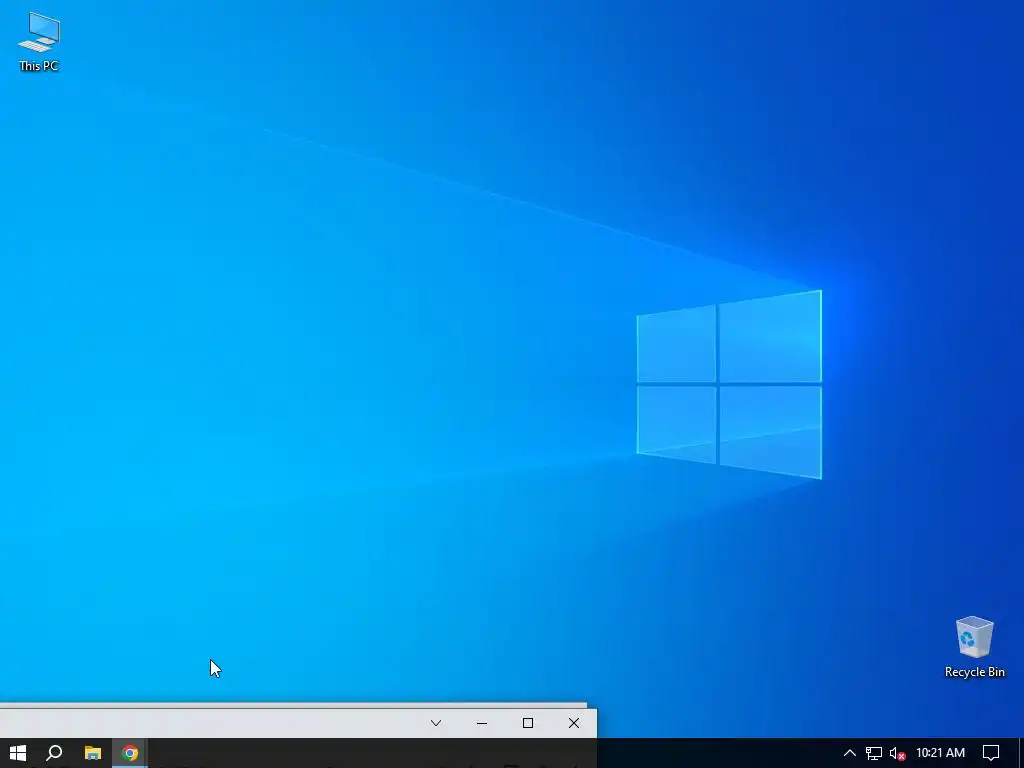Close the partially visible Chrome window
The image size is (1024, 768).
(x=573, y=723)
